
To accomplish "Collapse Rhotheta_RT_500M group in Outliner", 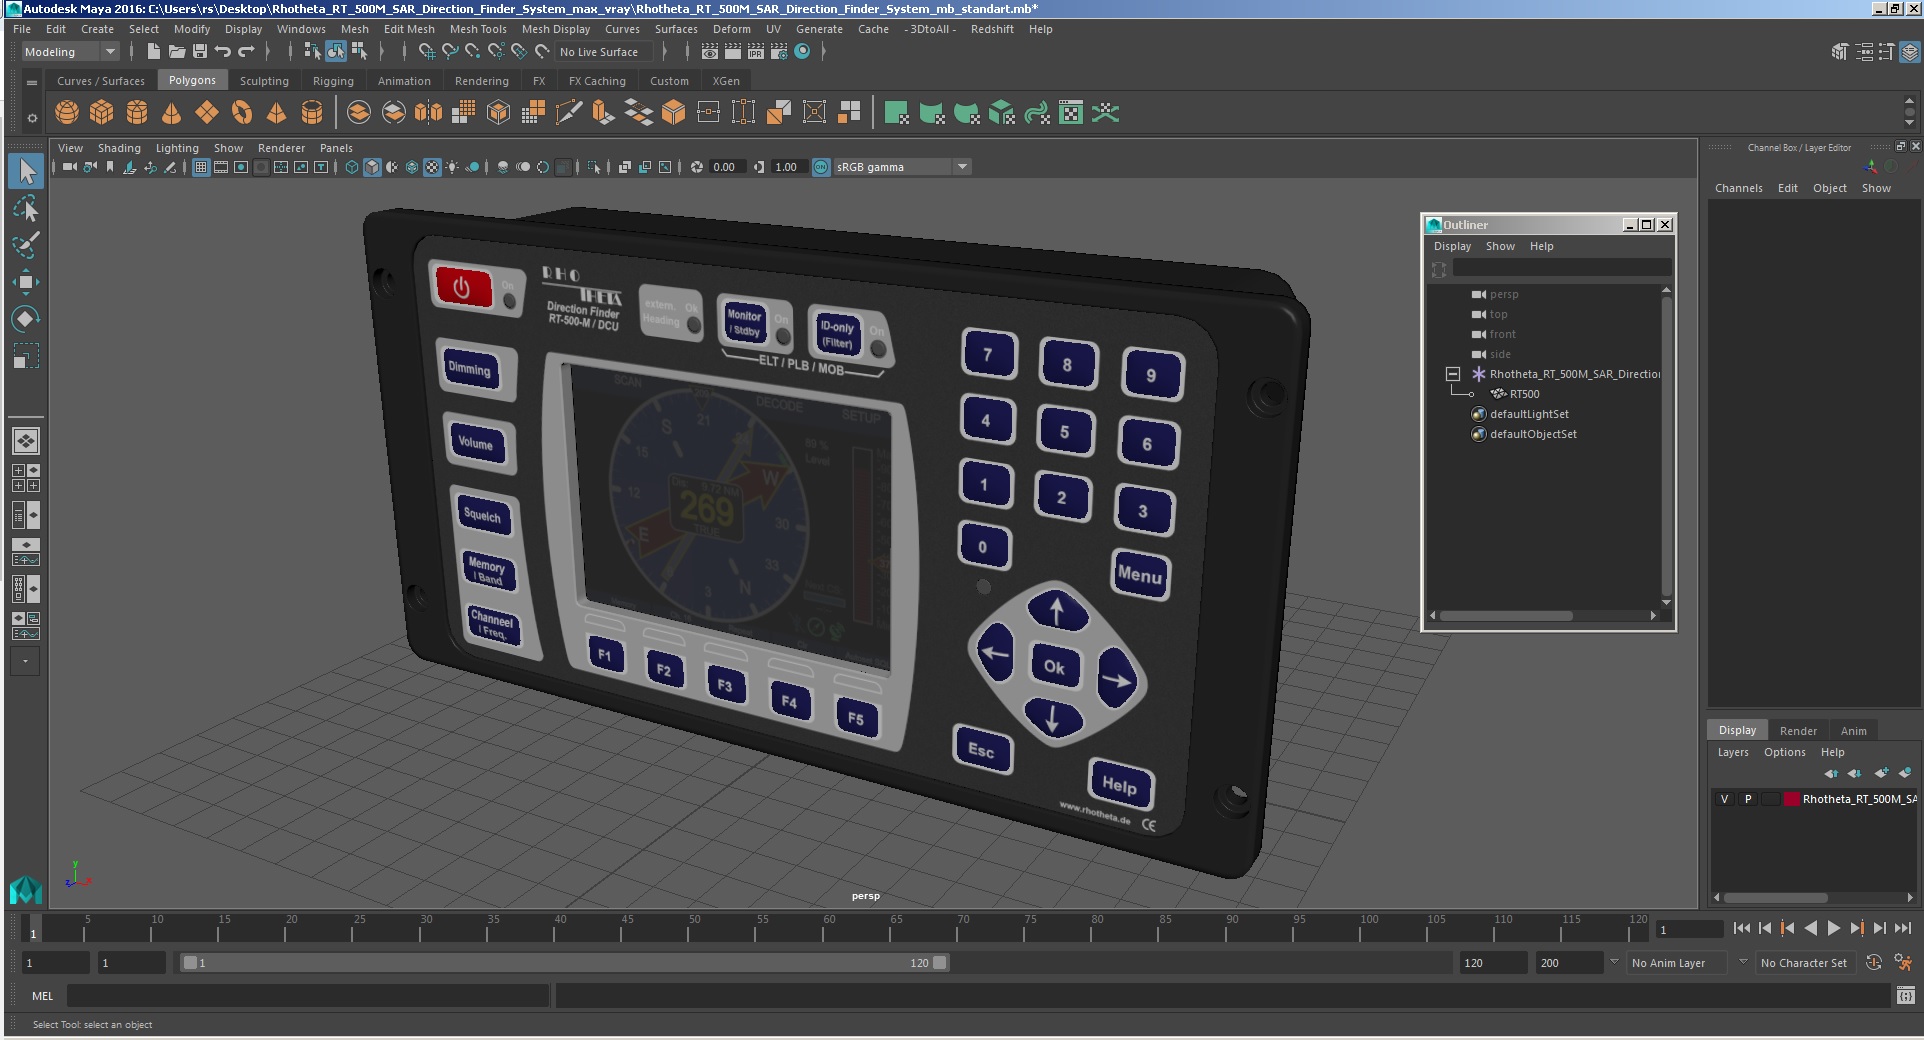I will tap(1453, 374).
